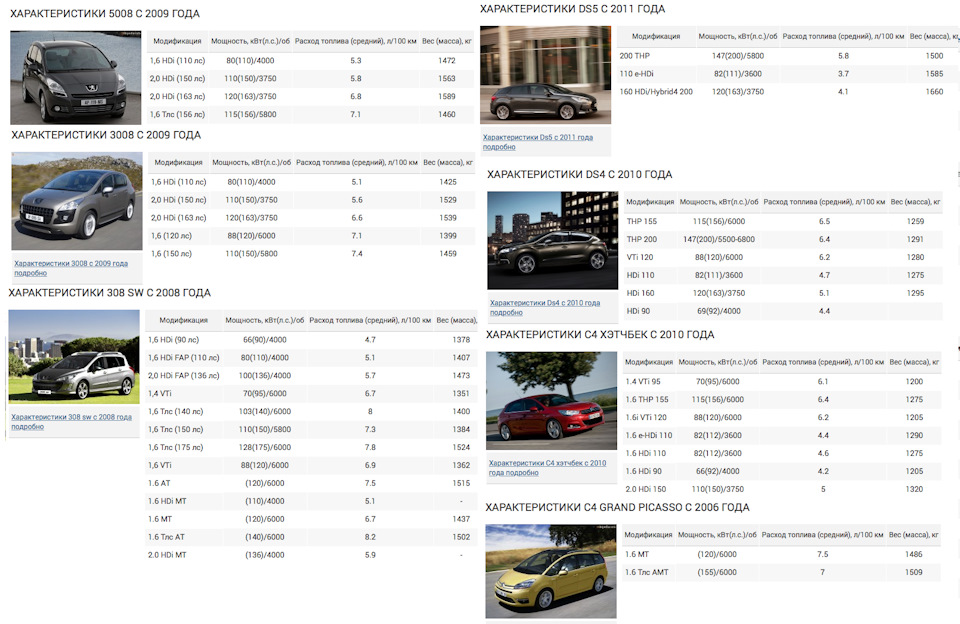Click heading 'Характеристики C4 хэтчбек с 2010 года'
Viewport: 960px width, 624px height.
point(600,334)
